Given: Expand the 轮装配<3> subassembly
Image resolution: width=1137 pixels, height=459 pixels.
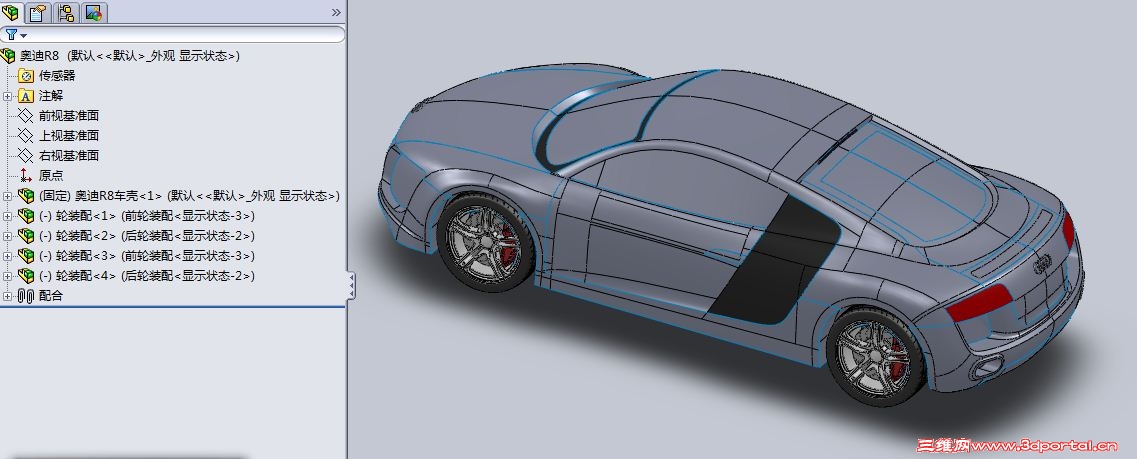Looking at the screenshot, I should (x=7, y=256).
